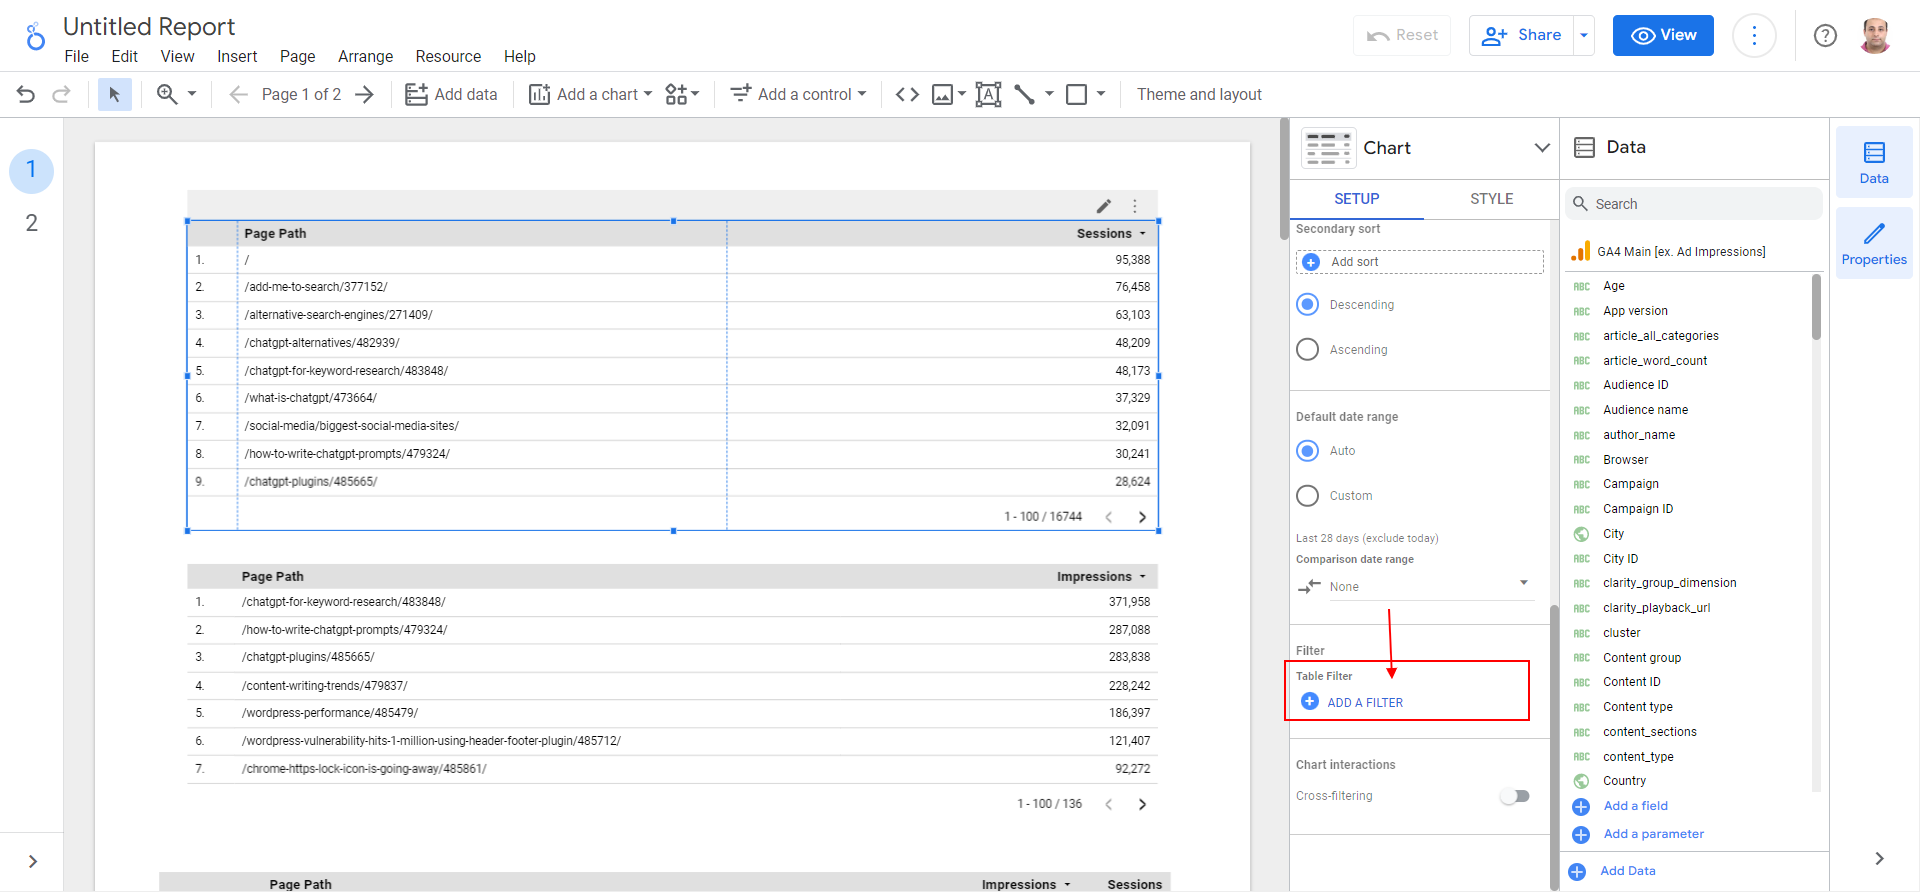Open the Resource menu
The image size is (1921, 893).
point(448,56)
